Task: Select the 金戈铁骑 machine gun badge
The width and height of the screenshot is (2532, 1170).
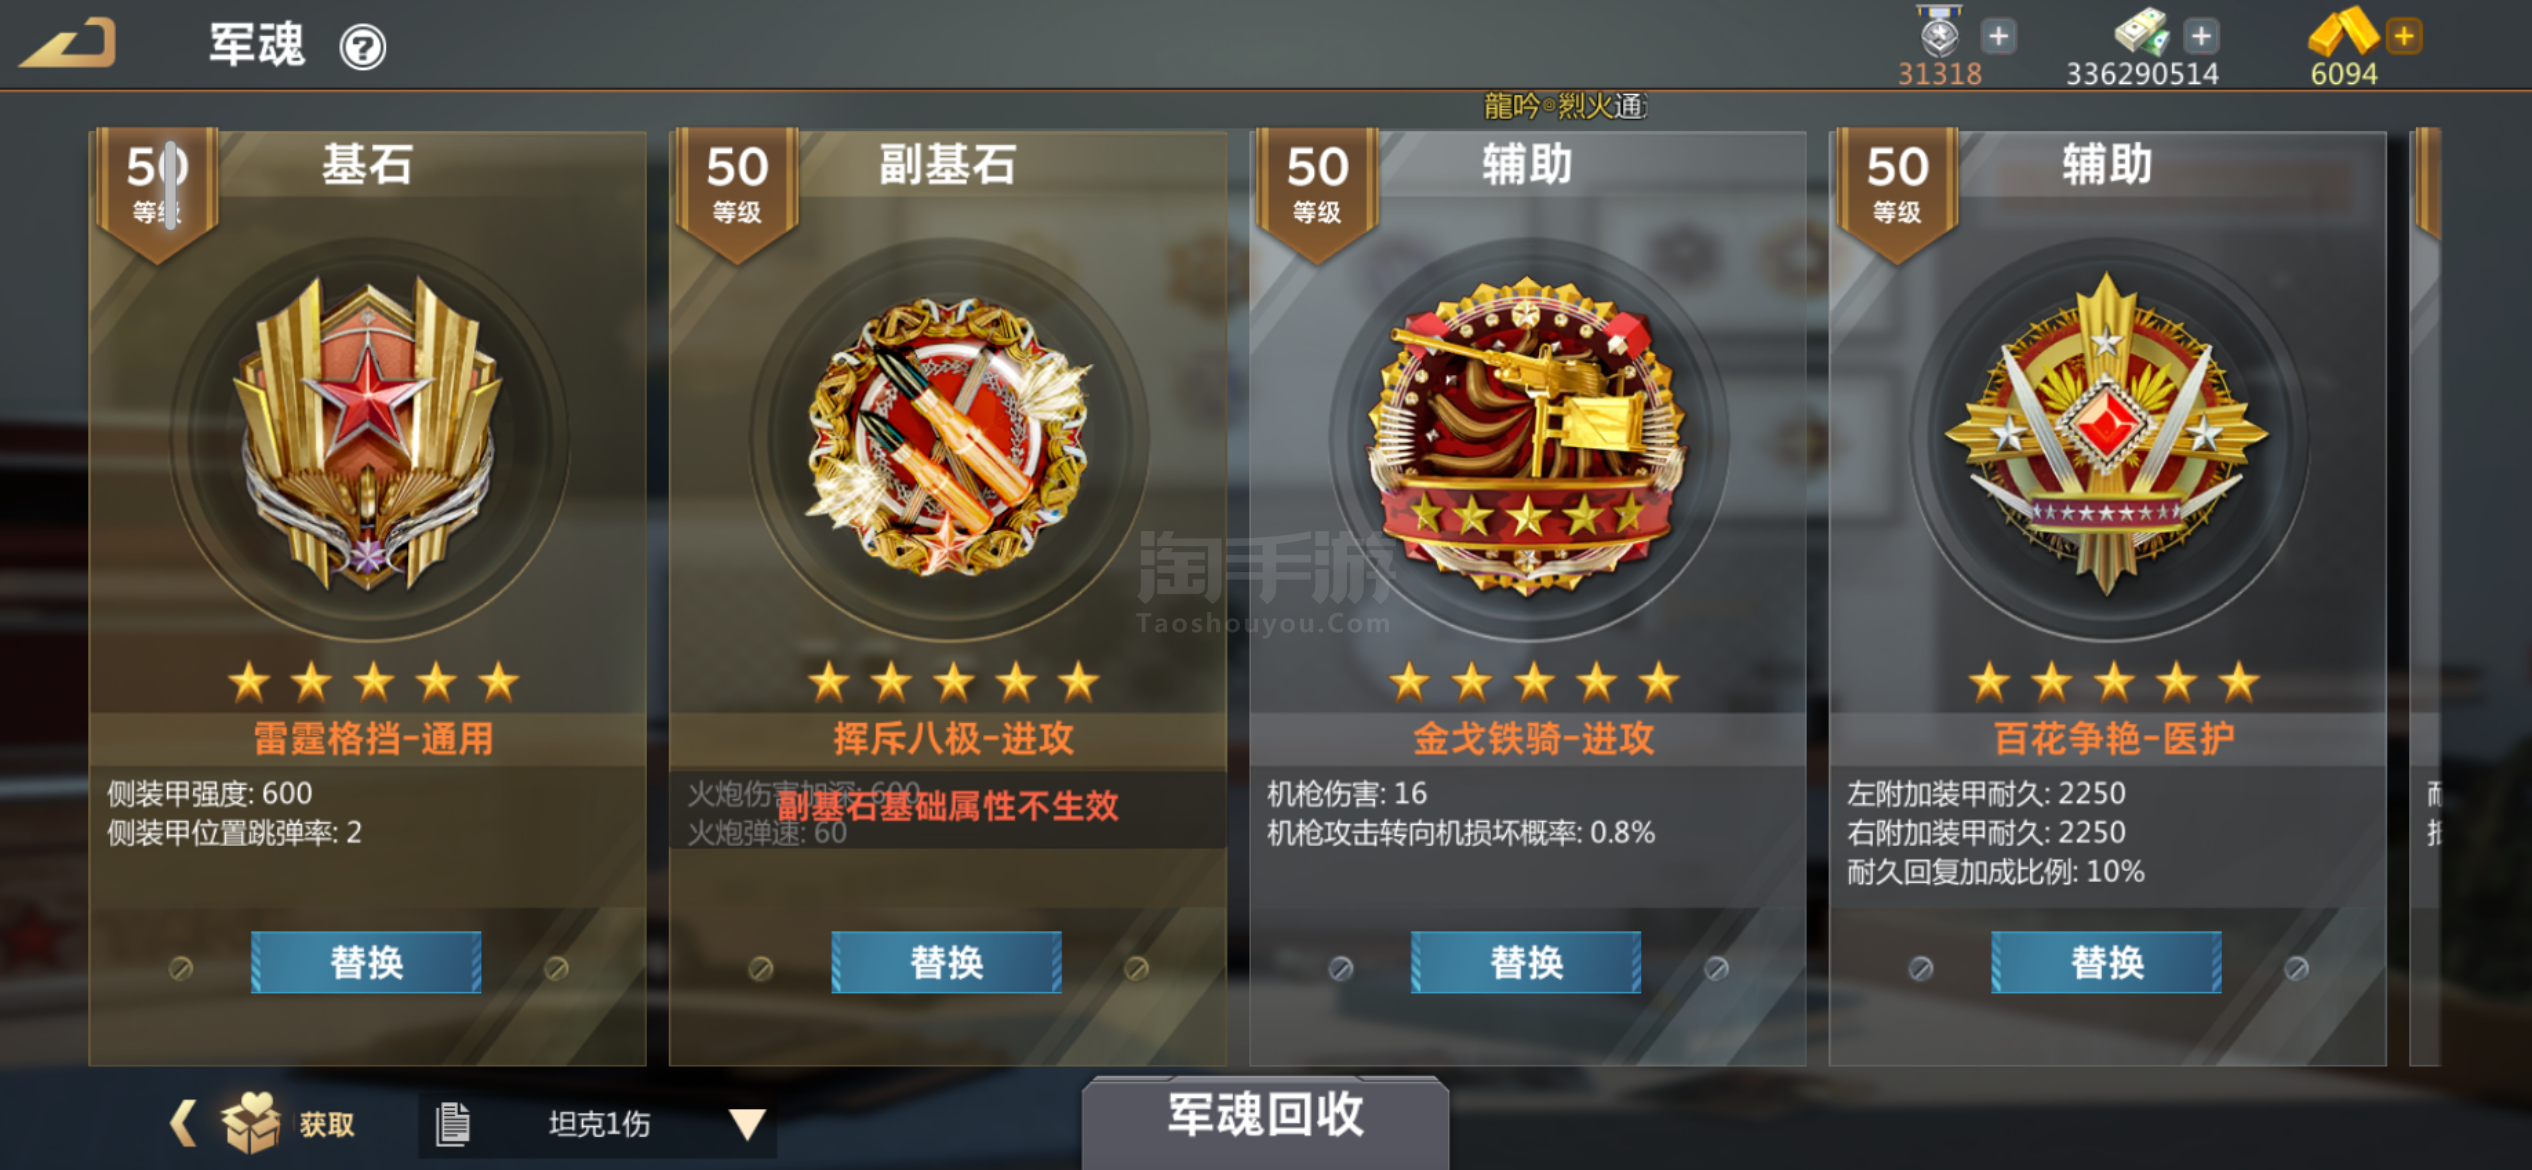Action: (x=1527, y=437)
